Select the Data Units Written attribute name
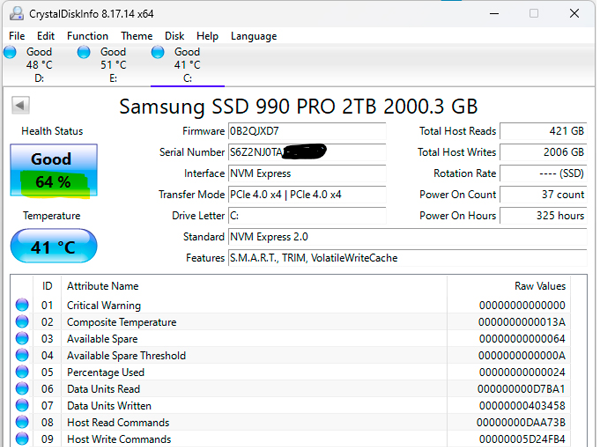 coord(109,406)
